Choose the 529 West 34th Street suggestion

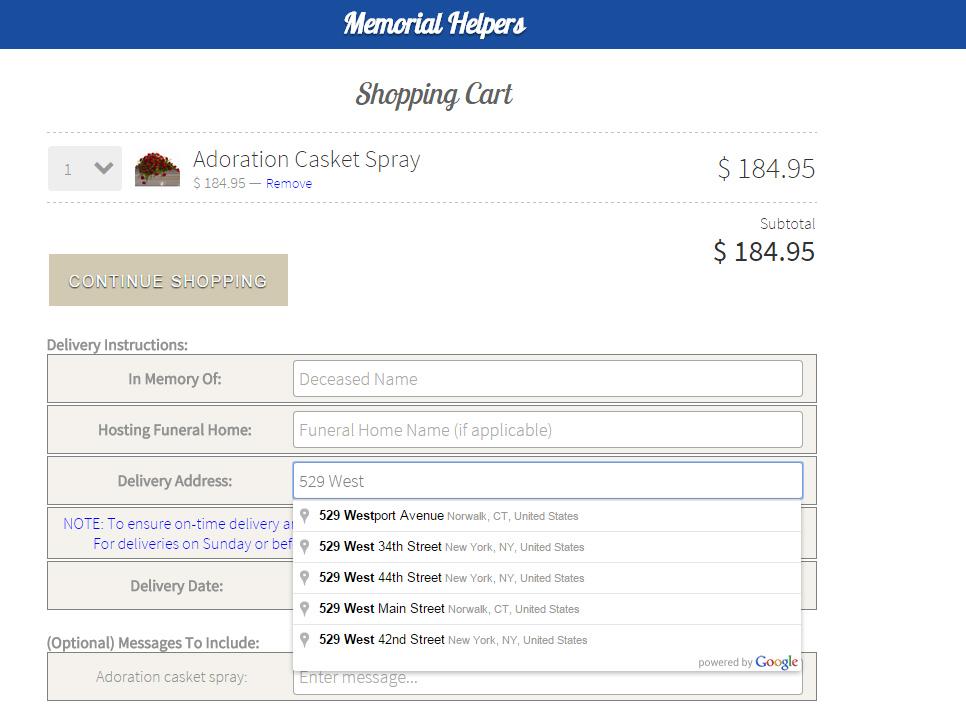click(547, 547)
